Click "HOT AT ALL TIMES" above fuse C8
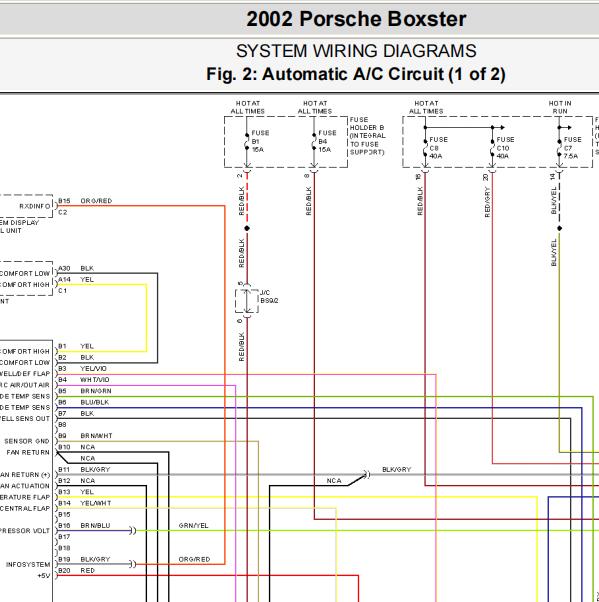This screenshot has width=599, height=602. 426,107
